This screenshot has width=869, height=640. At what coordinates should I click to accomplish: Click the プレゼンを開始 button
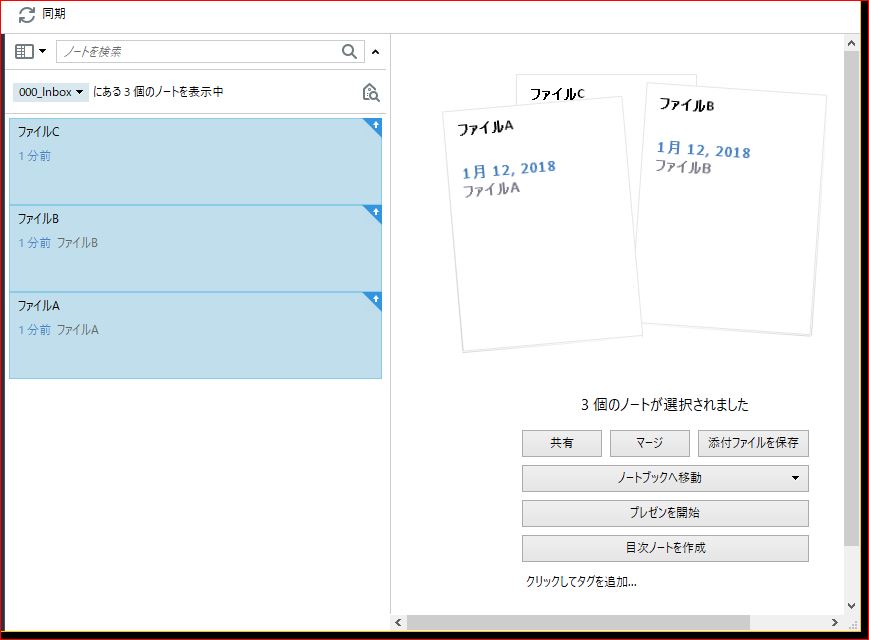click(x=665, y=513)
